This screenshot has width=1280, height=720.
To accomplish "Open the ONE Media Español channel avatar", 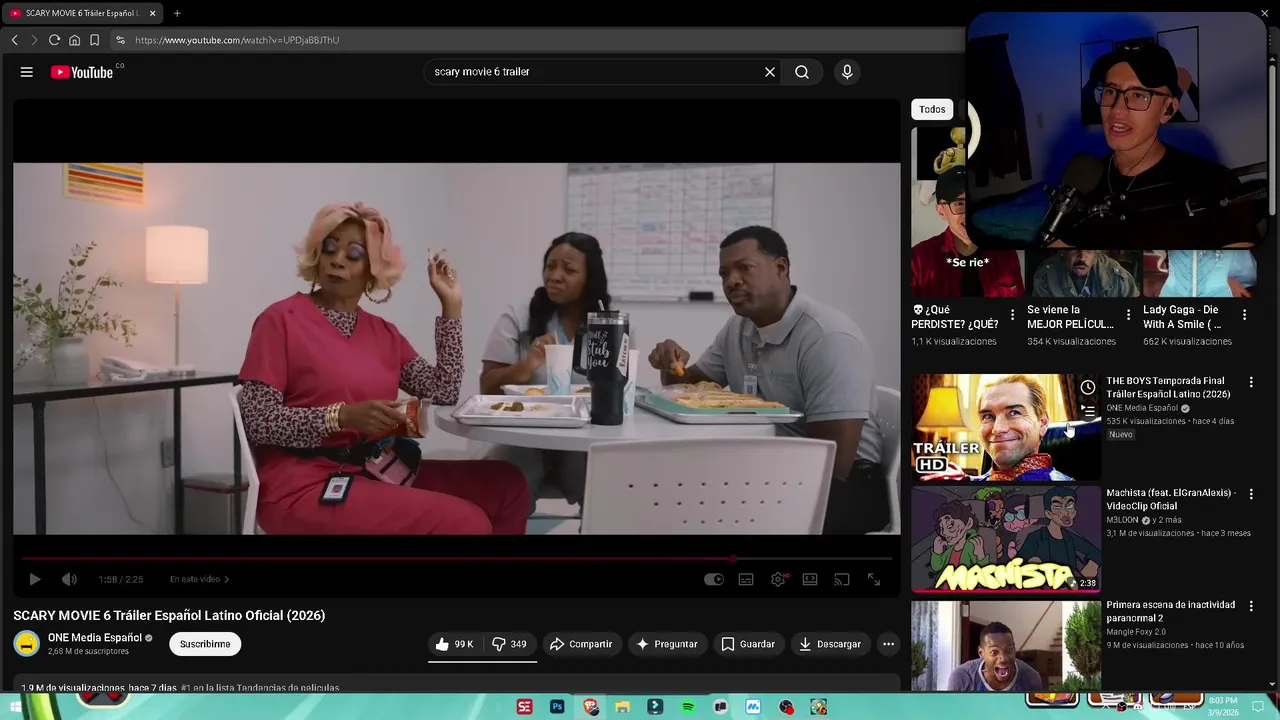I will (x=27, y=644).
